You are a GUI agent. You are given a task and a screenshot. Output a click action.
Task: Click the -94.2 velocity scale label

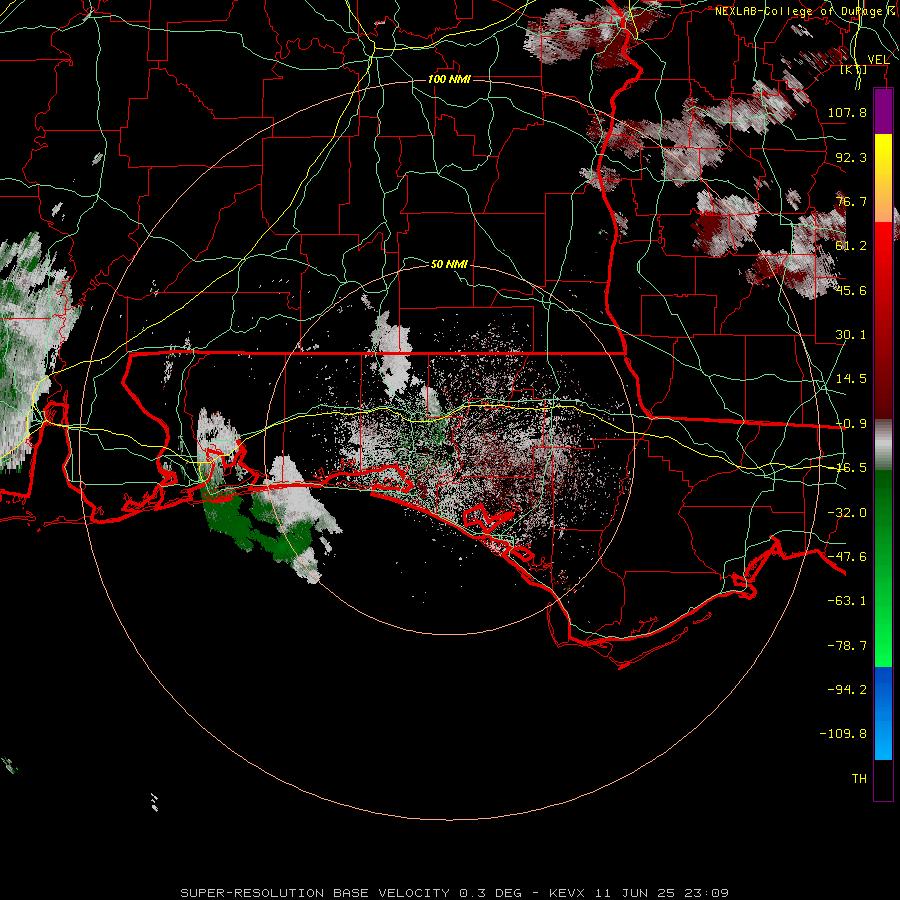click(847, 689)
